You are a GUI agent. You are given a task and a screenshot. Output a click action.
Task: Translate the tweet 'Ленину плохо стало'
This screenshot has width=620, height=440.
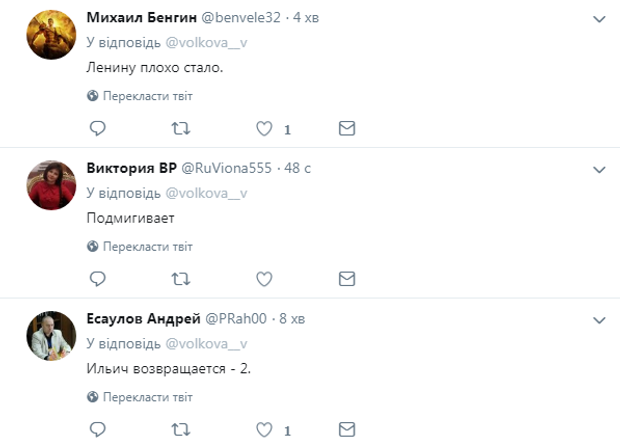coord(140,96)
